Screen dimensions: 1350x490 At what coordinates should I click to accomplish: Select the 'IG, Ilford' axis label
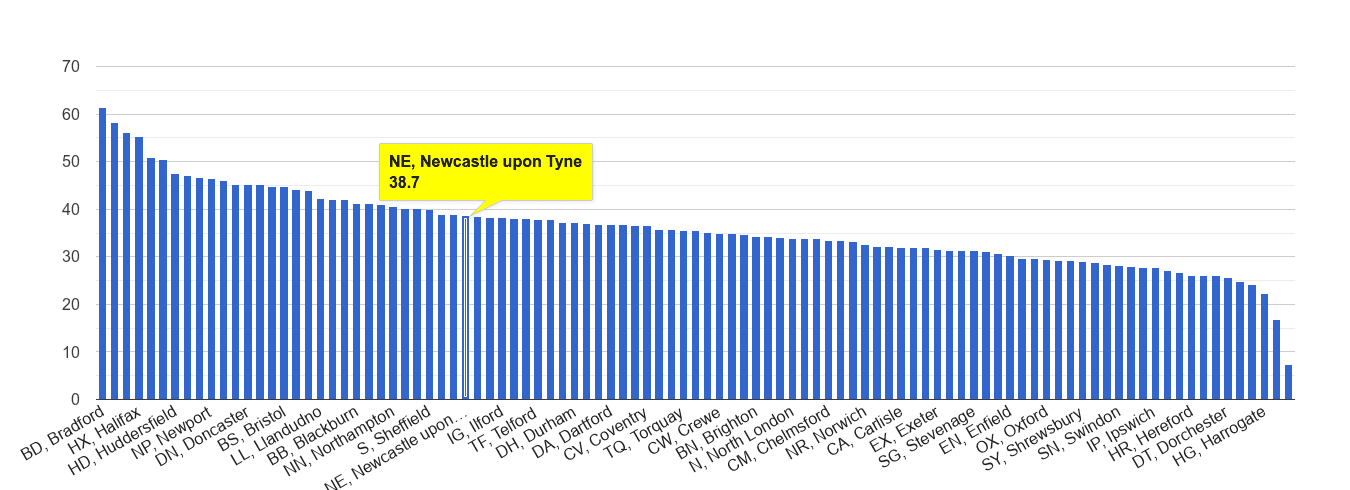click(475, 424)
